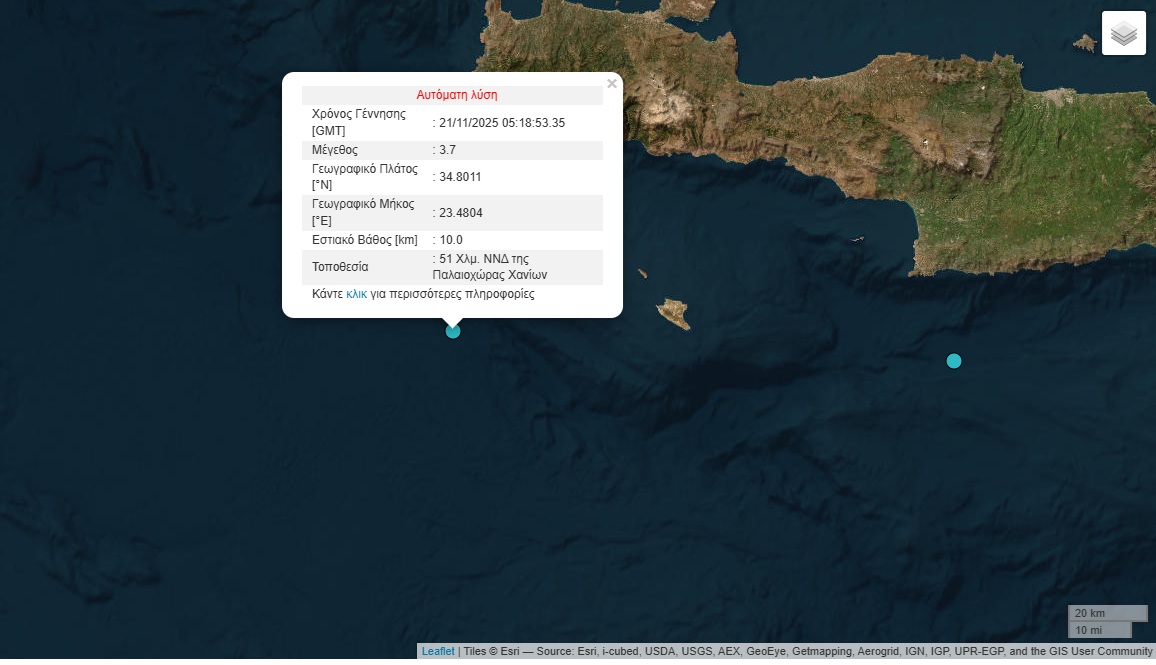Select the earthquake marker below the popup
The height and width of the screenshot is (665, 1156).
(453, 331)
